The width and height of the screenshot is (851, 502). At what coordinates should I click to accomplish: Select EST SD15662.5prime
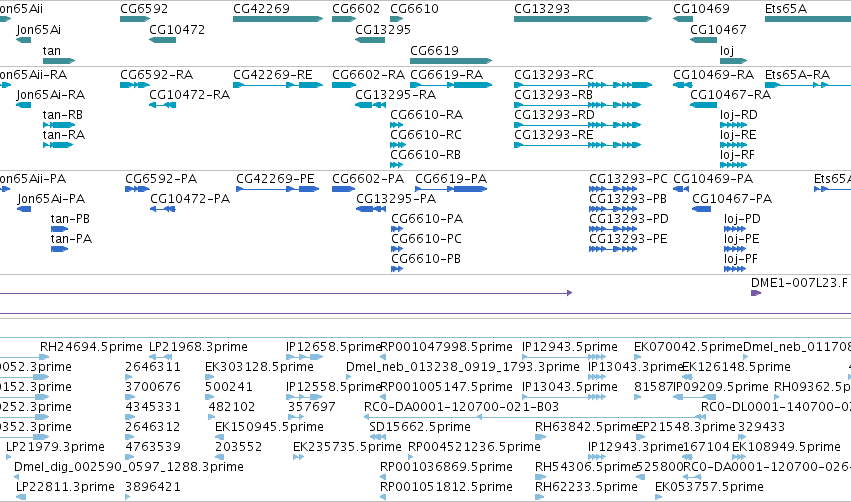[x=420, y=427]
